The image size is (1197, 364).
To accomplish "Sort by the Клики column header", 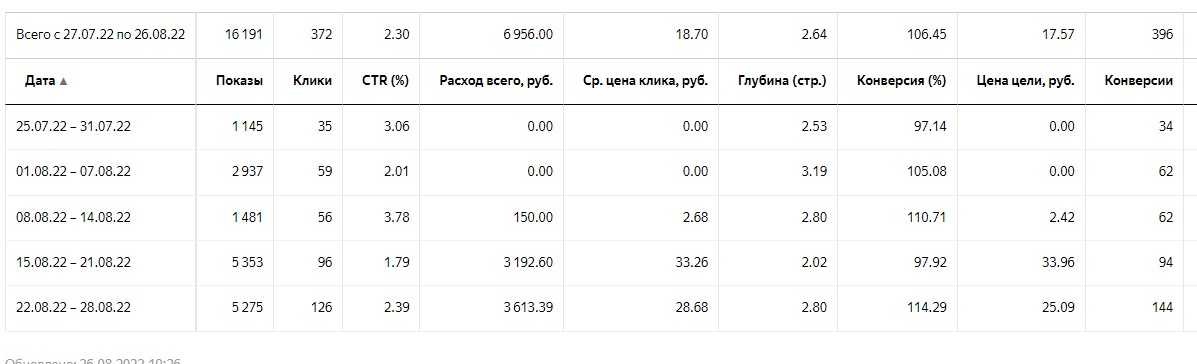I will pyautogui.click(x=312, y=81).
